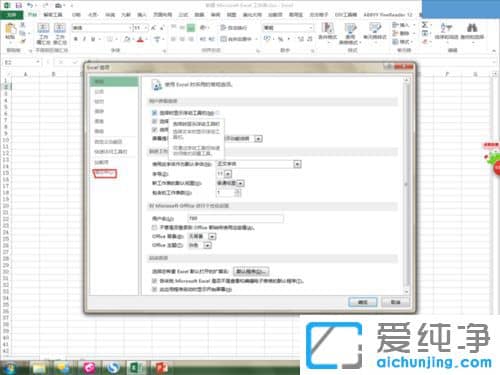Click the cell Borders icon
500x375 pixels.
click(x=109, y=39)
